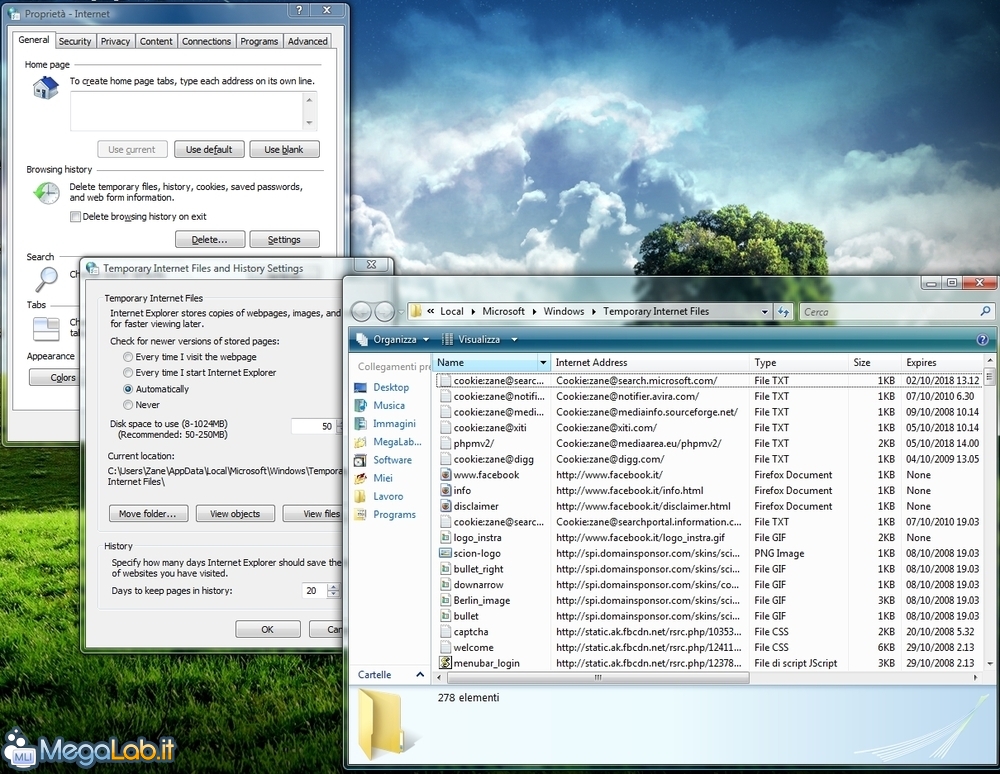Open the Name column dropdown arrow
1000x774 pixels.
pos(543,363)
